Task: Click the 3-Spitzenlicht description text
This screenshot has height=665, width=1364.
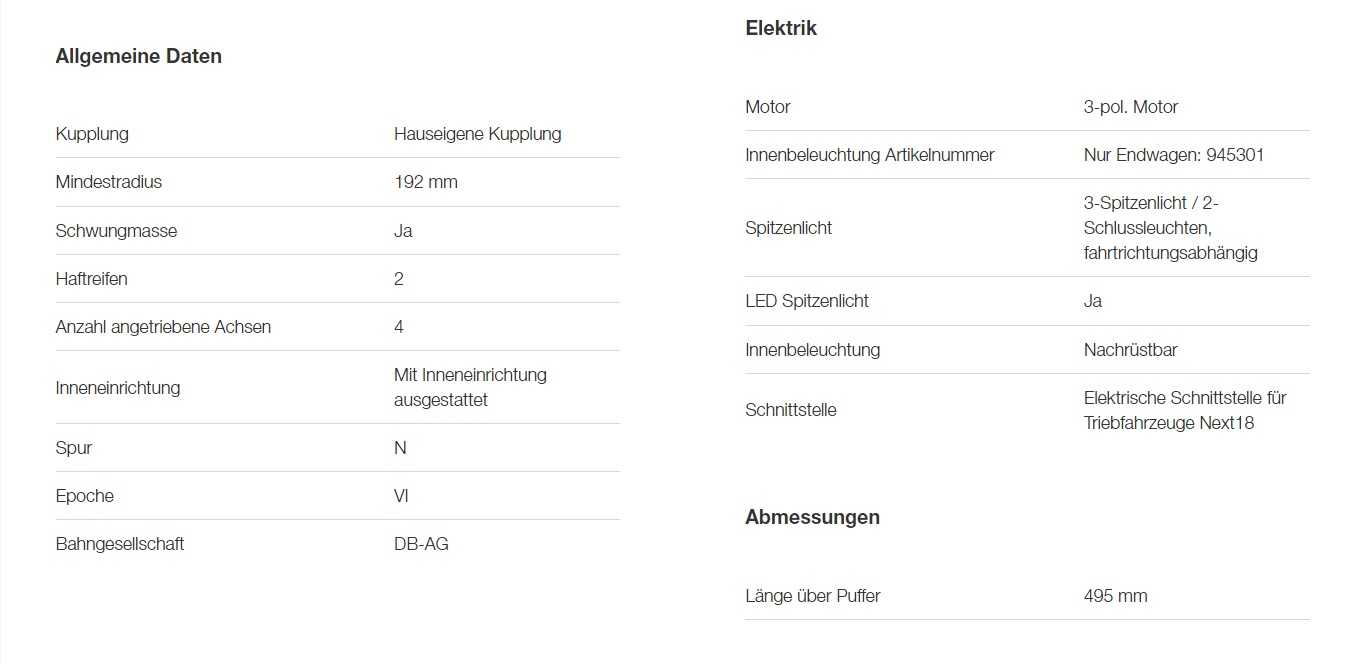Action: coord(1170,228)
